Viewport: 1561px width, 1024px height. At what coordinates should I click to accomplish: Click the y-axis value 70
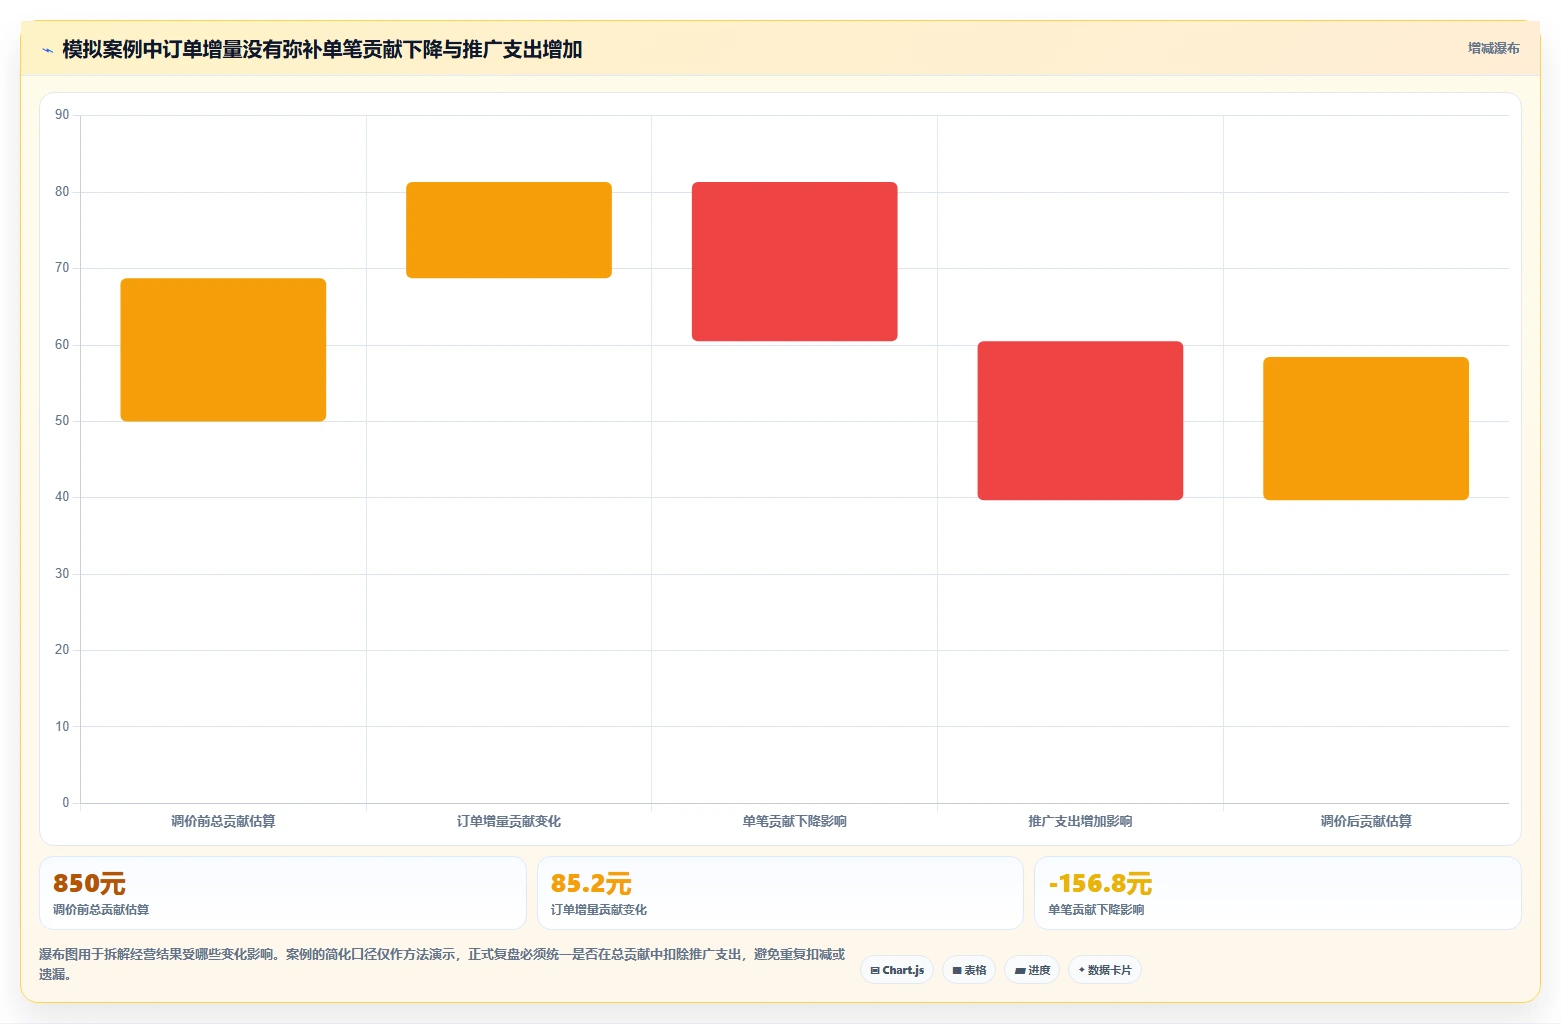(x=62, y=268)
